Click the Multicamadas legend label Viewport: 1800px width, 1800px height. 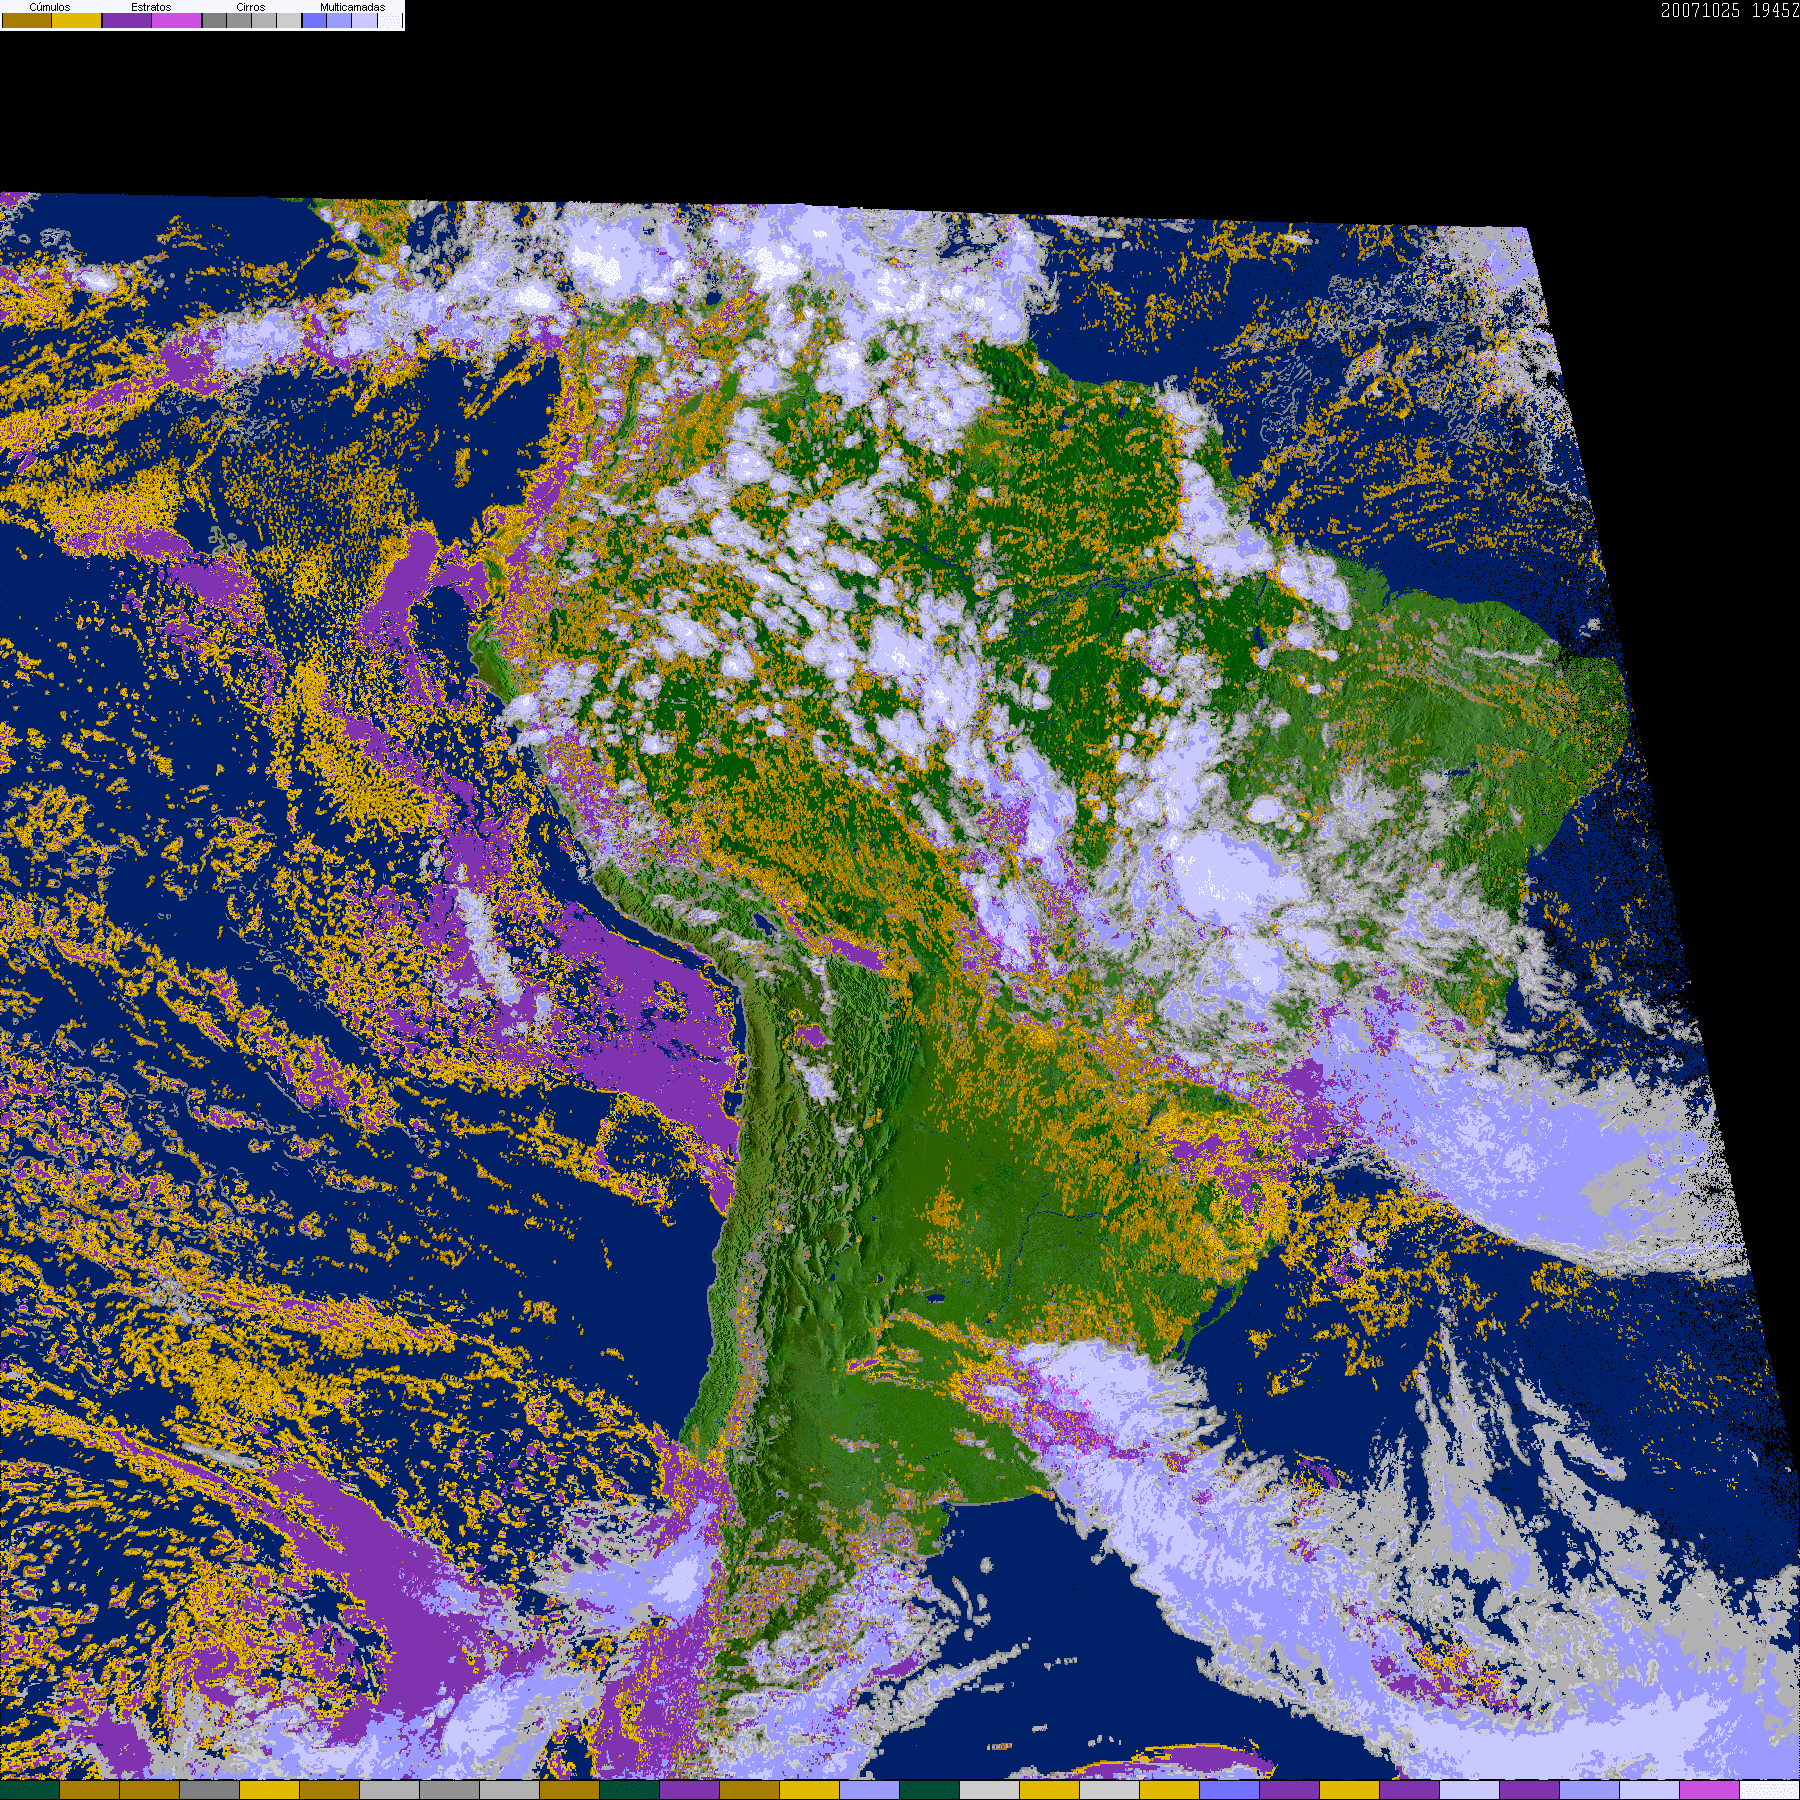[353, 7]
